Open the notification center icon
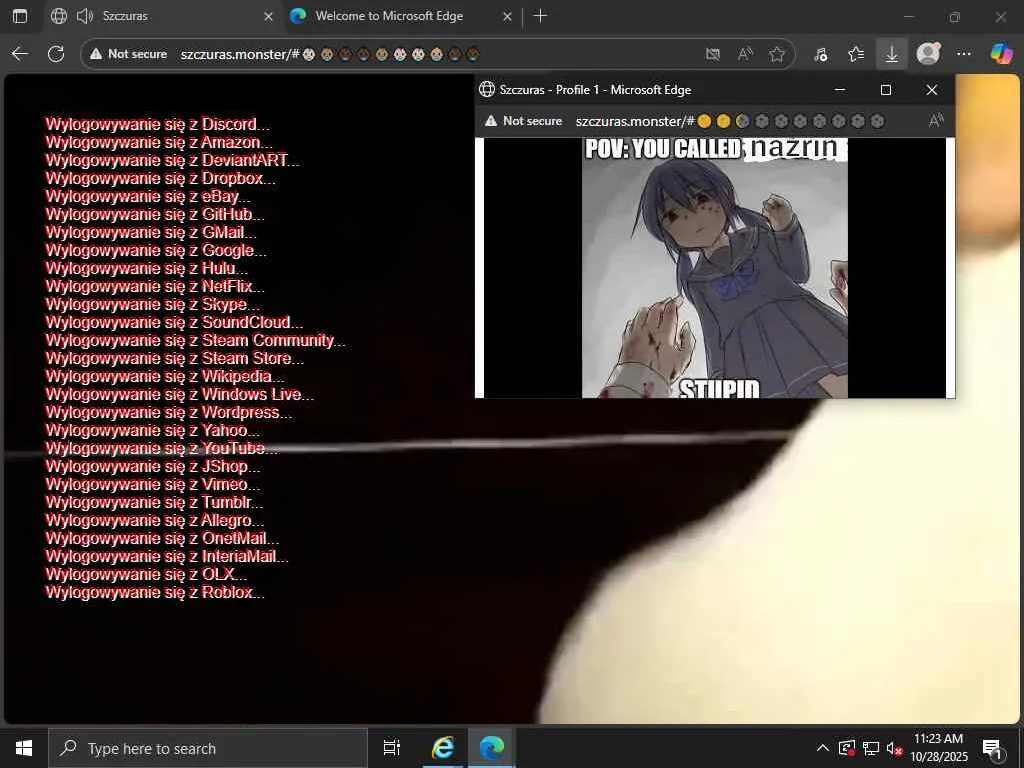1024x768 pixels. click(993, 748)
